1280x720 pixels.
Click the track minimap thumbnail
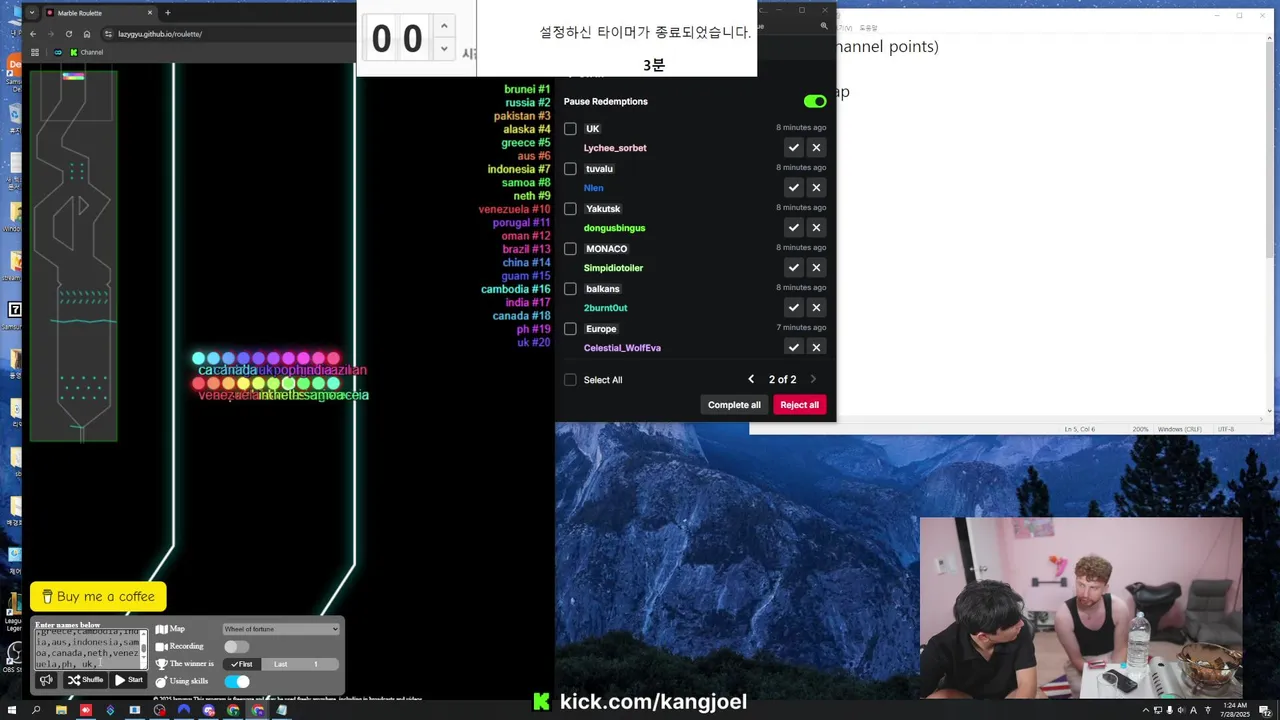73,255
